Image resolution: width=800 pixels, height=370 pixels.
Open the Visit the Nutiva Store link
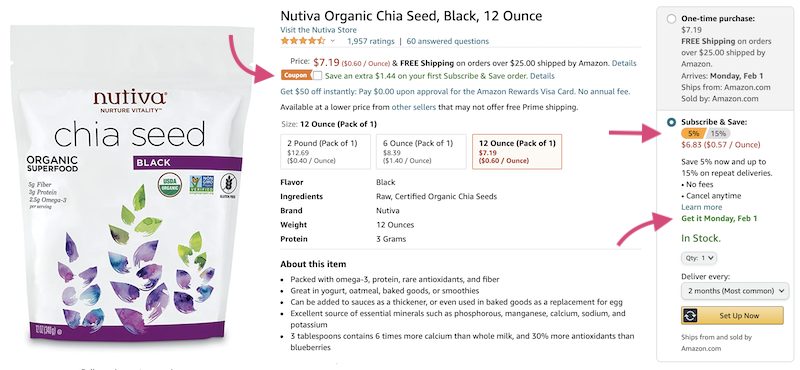318,30
